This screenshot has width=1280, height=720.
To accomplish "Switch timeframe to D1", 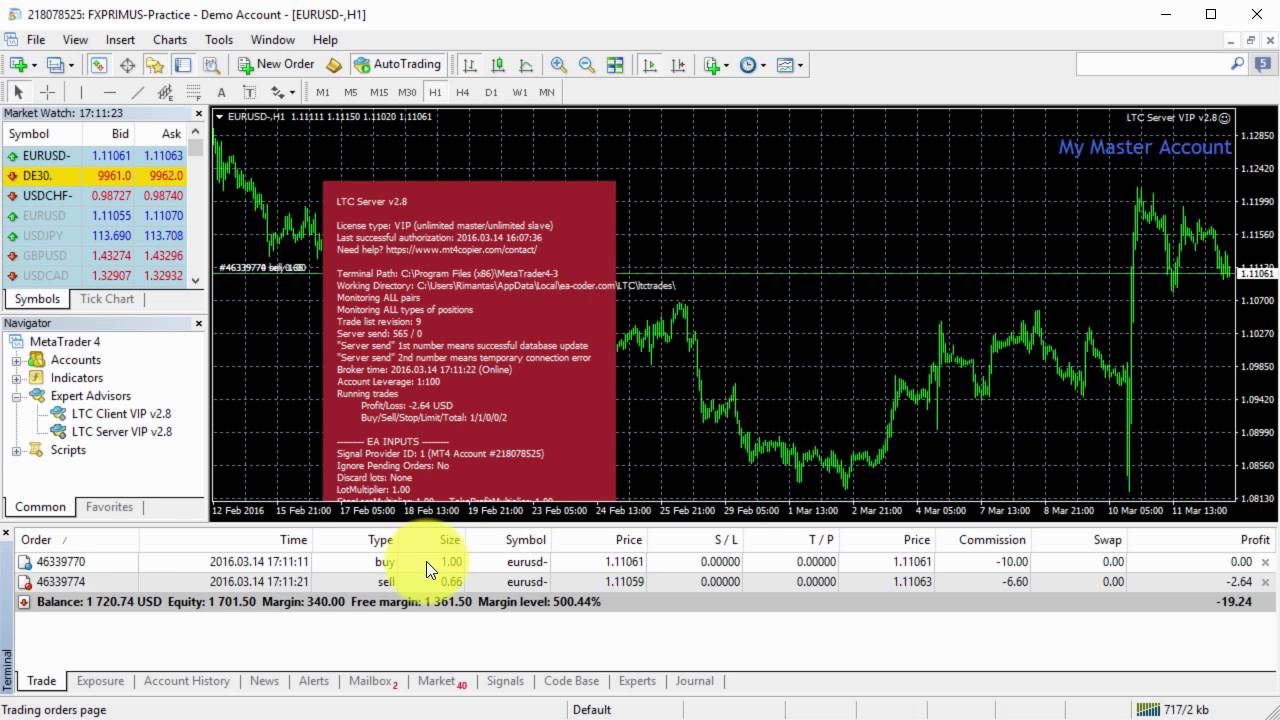I will point(491,92).
